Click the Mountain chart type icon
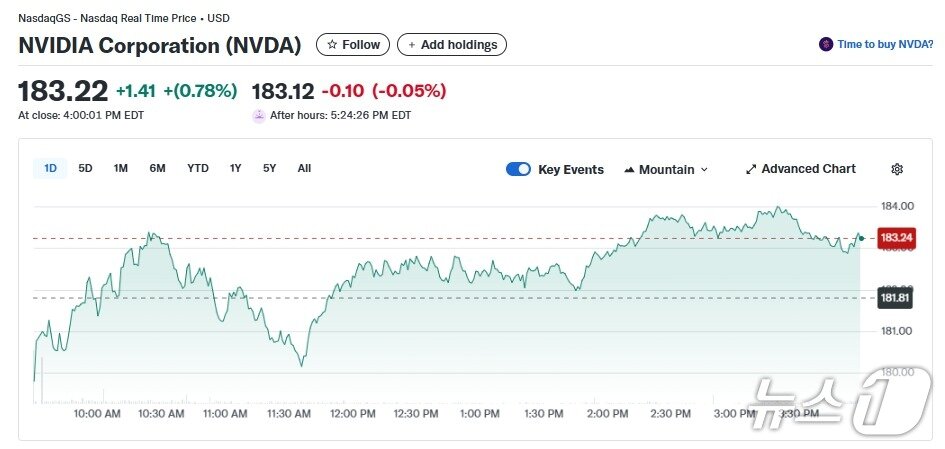The image size is (945, 449). pyautogui.click(x=629, y=170)
